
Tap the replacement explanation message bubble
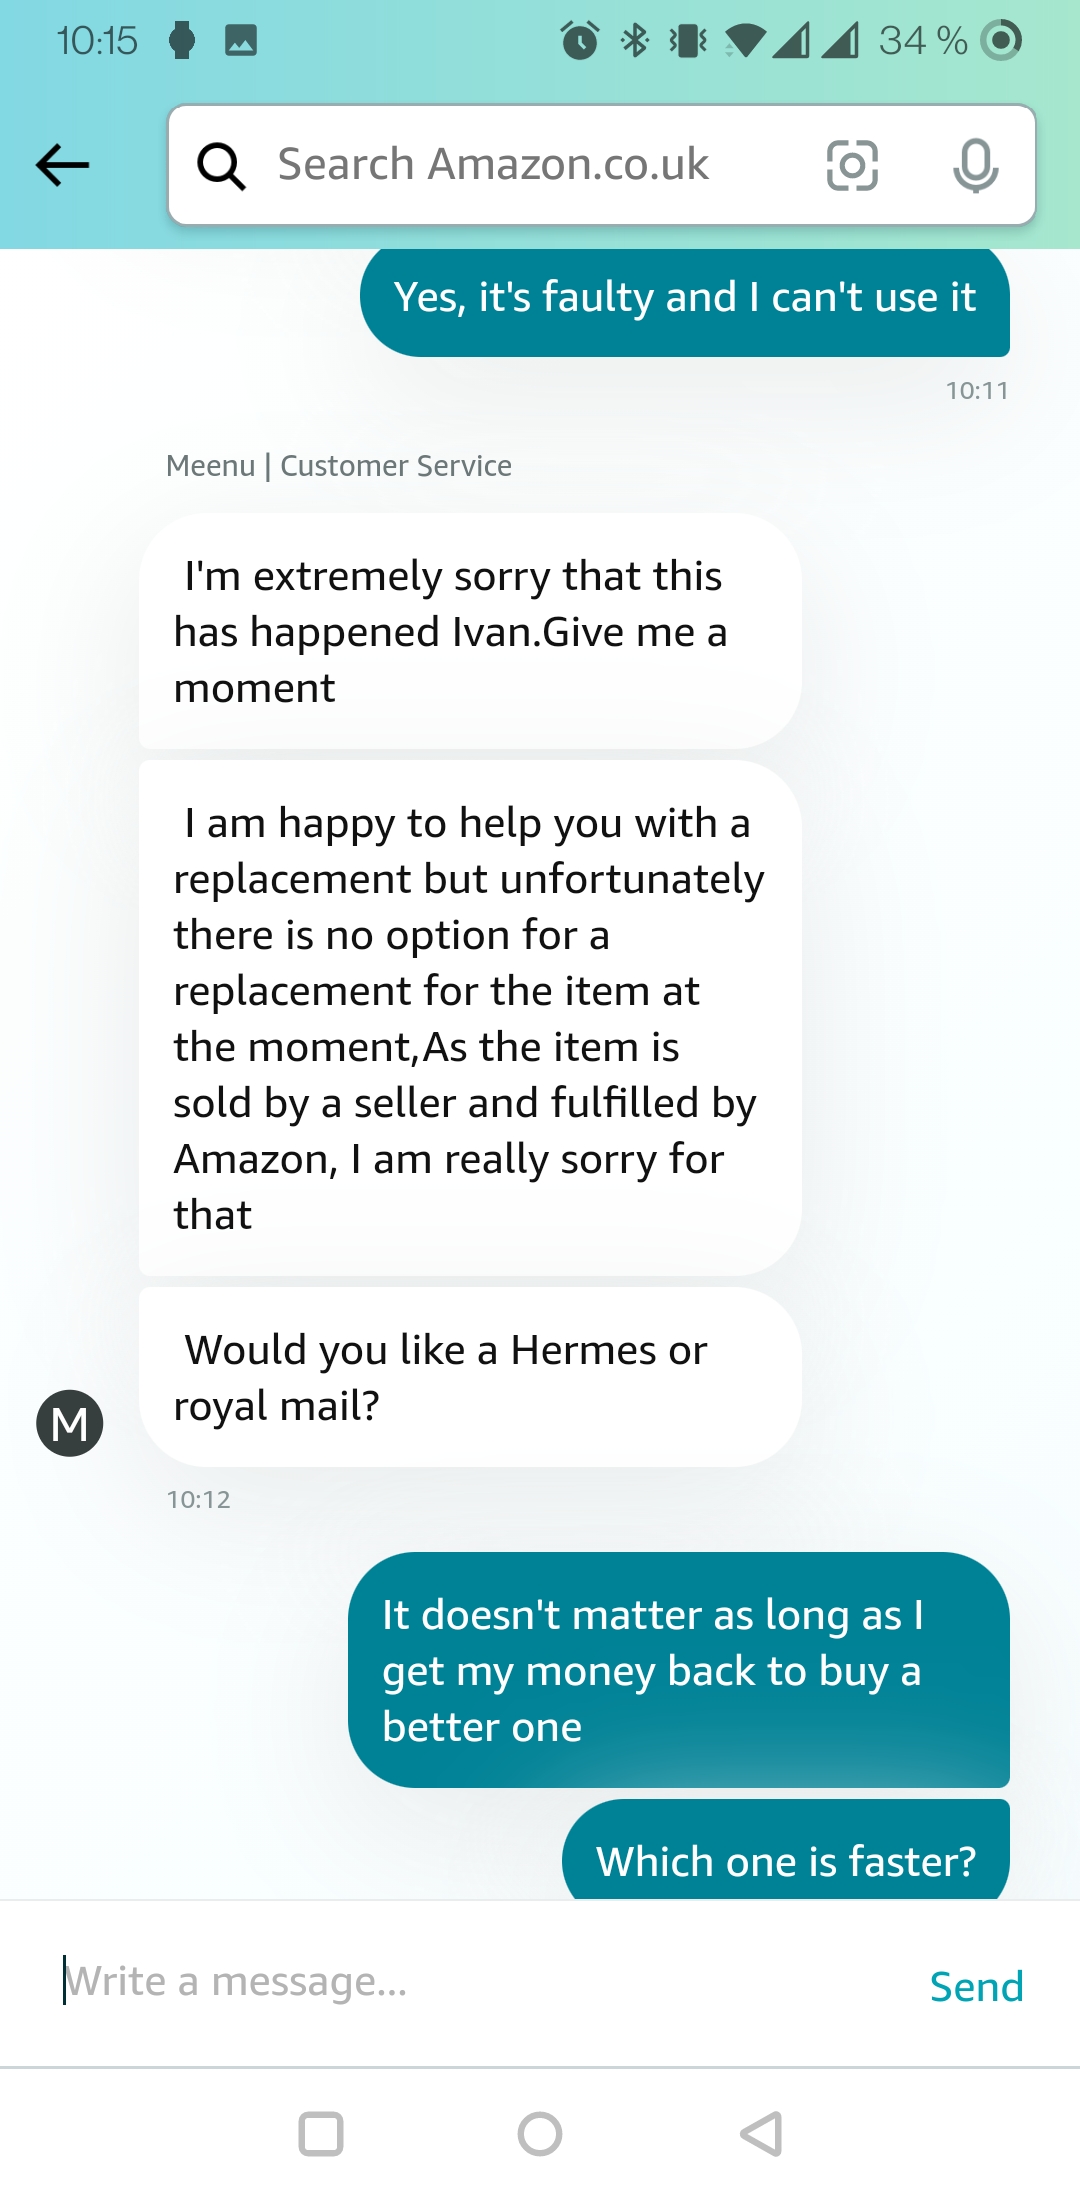point(470,1018)
